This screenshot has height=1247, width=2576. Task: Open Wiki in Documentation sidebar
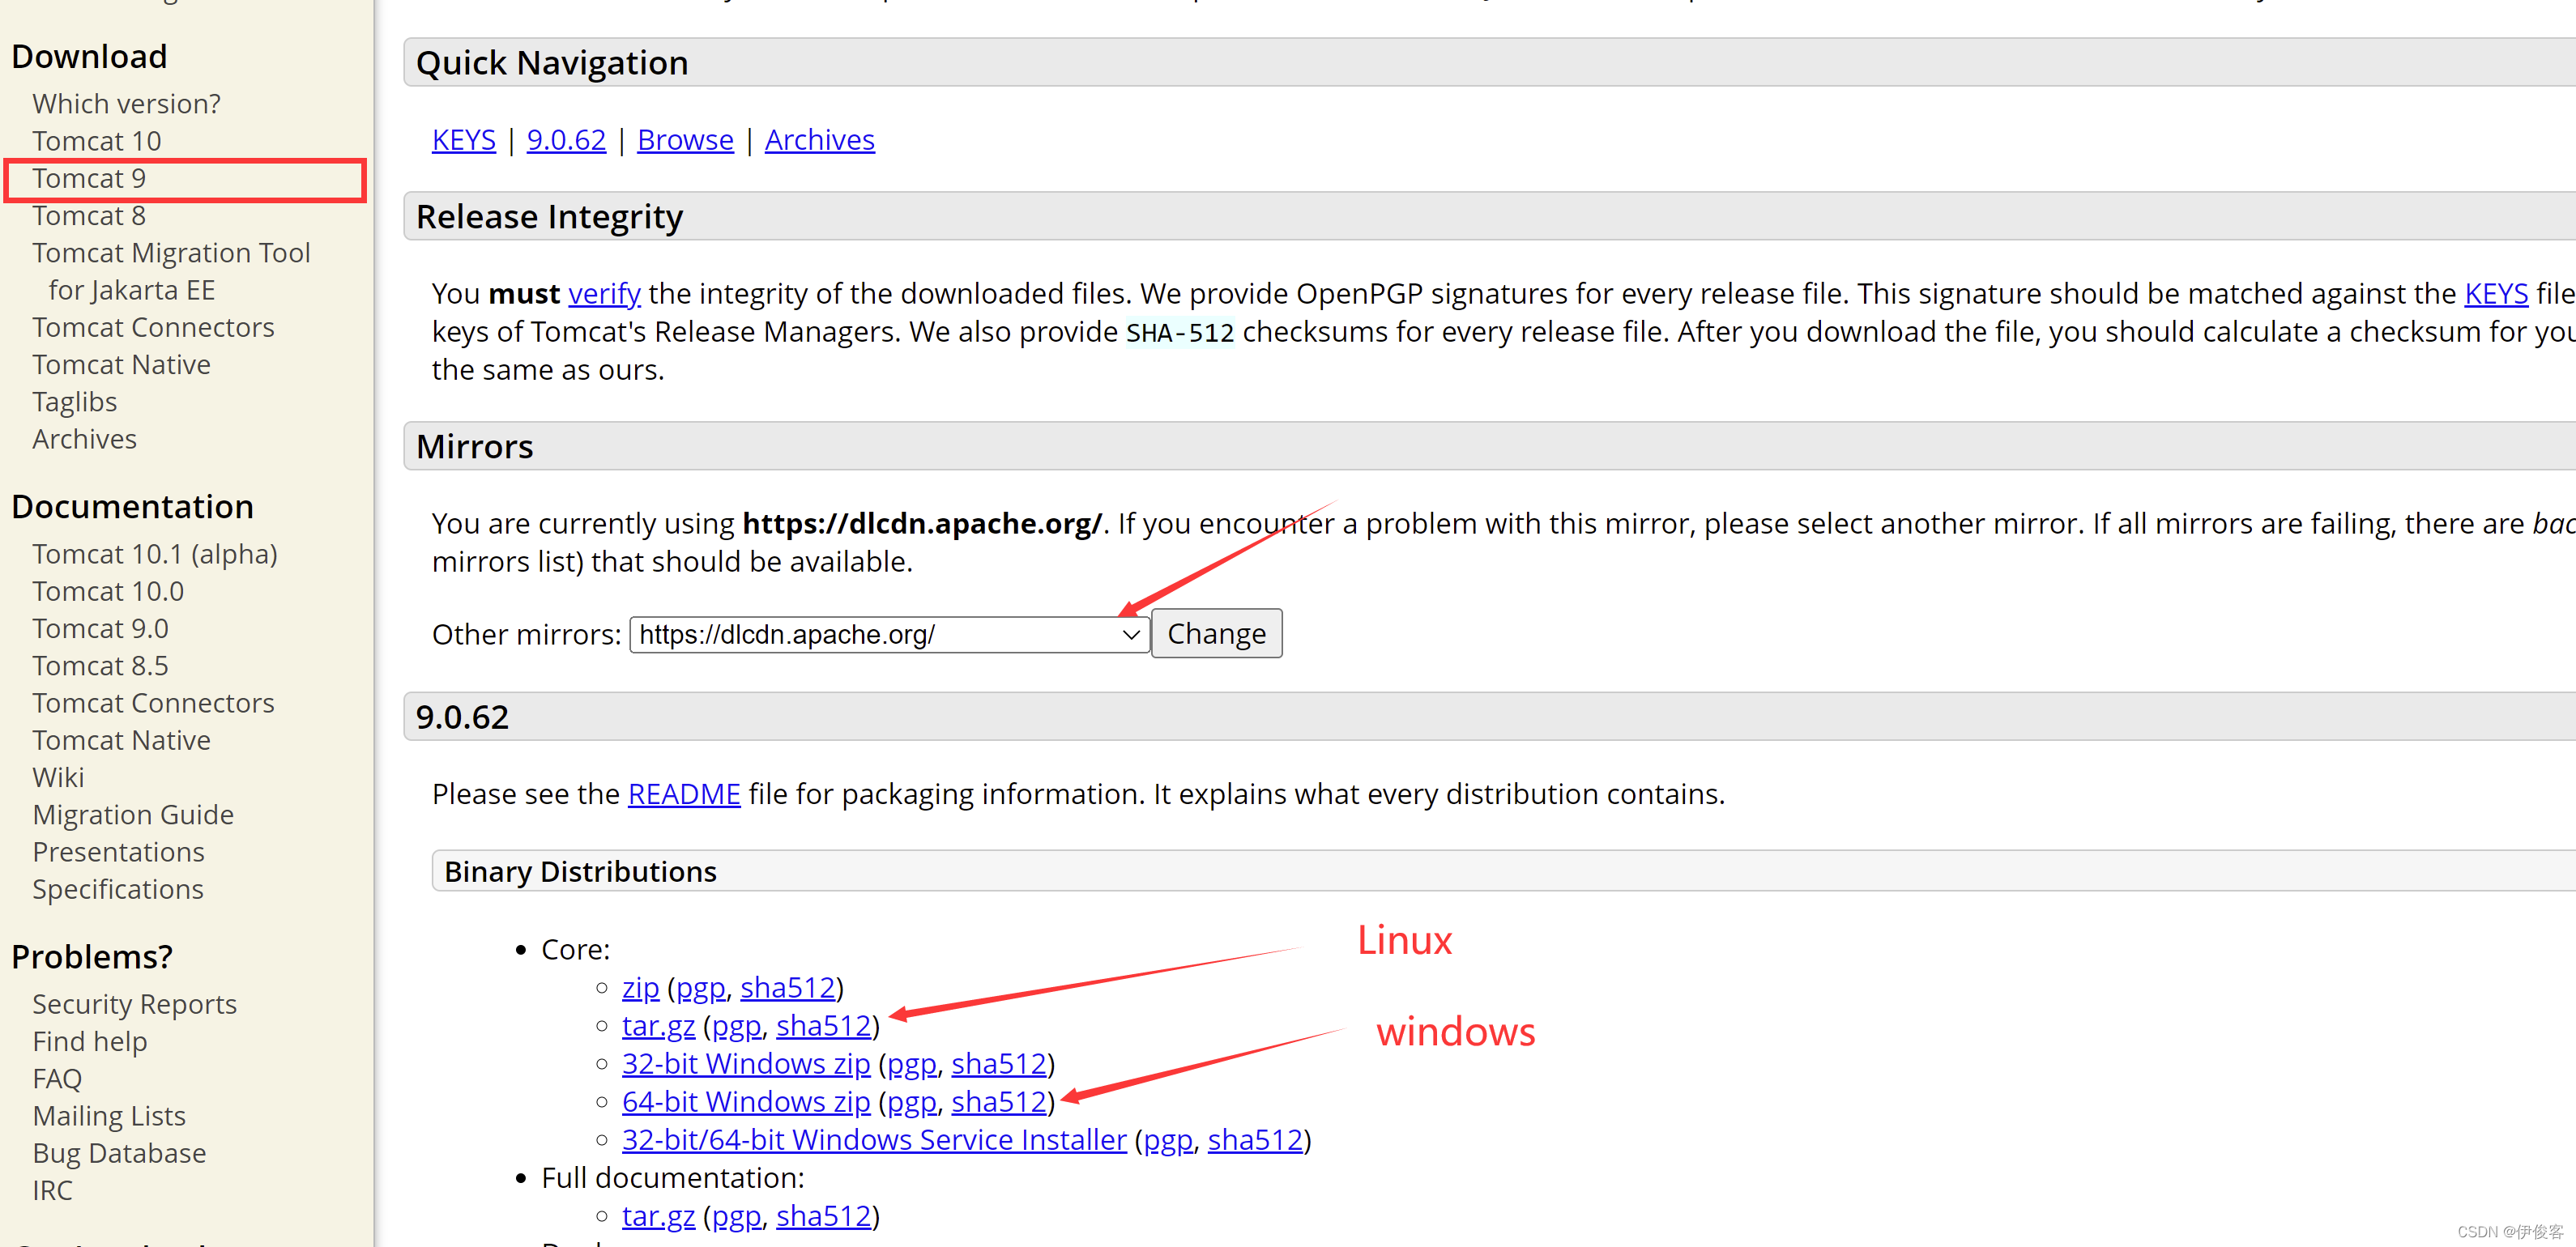(58, 778)
